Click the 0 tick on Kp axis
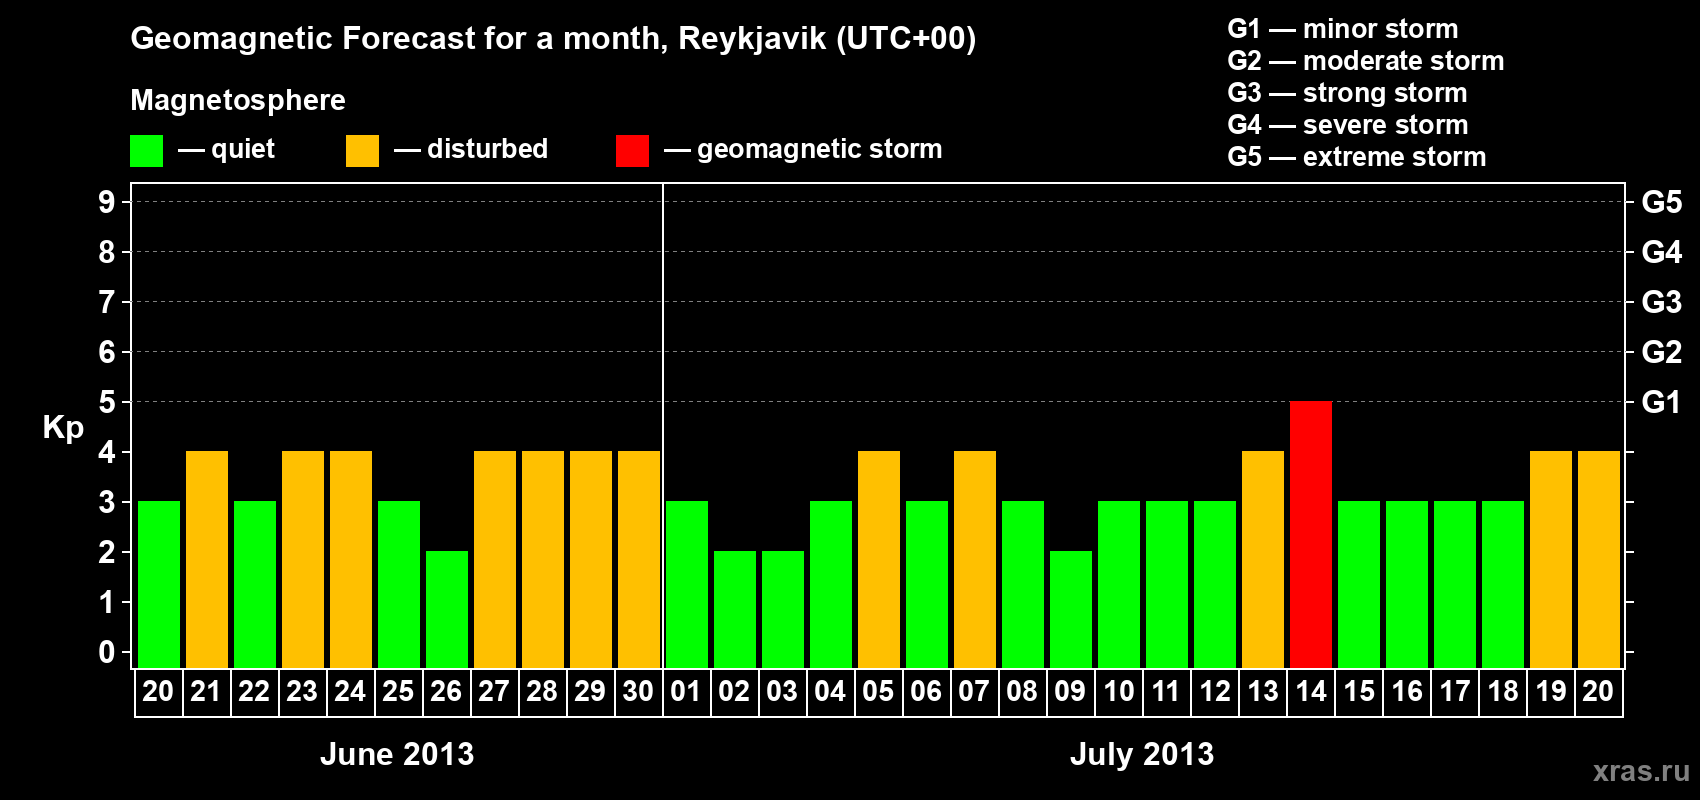This screenshot has width=1700, height=800. pos(107,652)
